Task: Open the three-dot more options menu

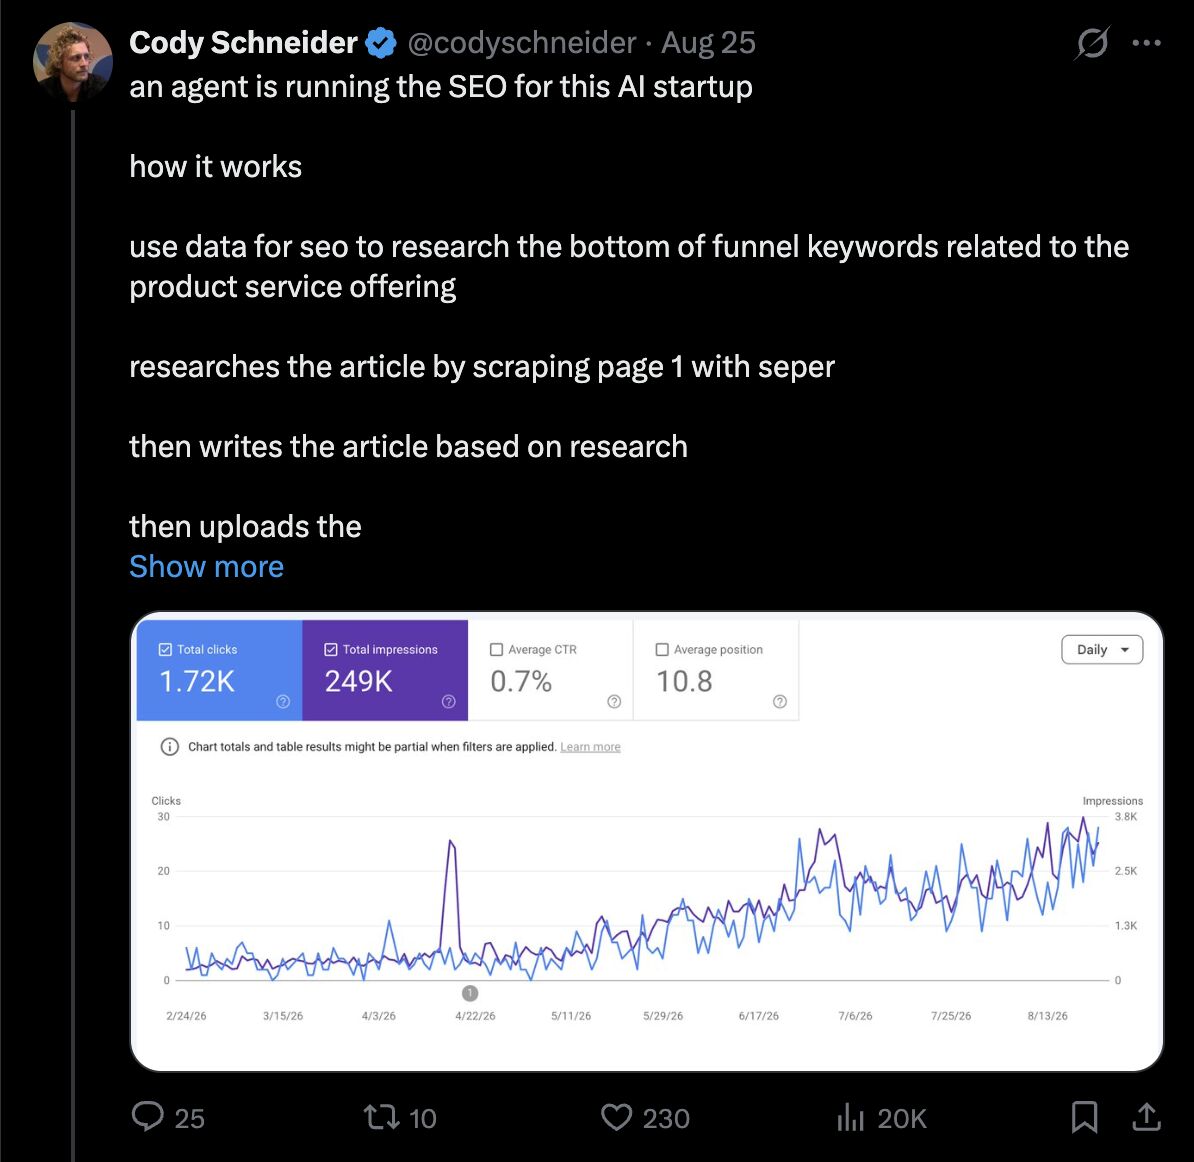Action: point(1146,43)
